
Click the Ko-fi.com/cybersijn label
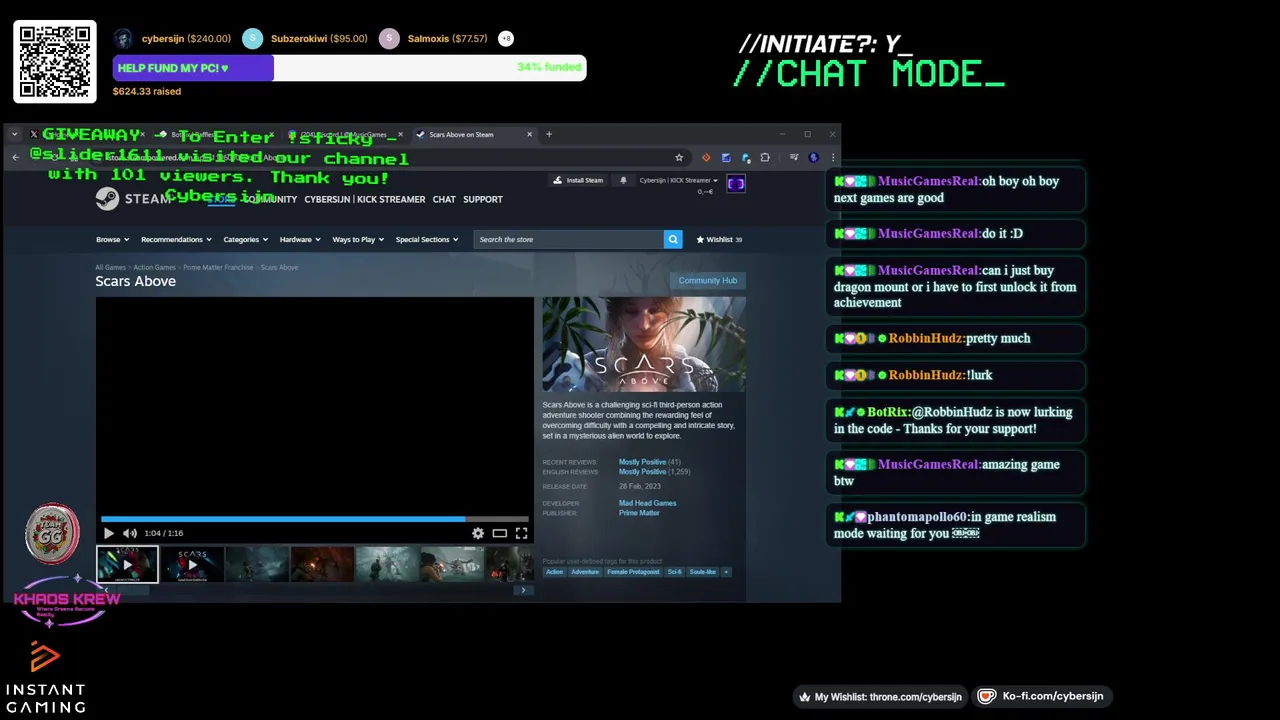[1044, 696]
